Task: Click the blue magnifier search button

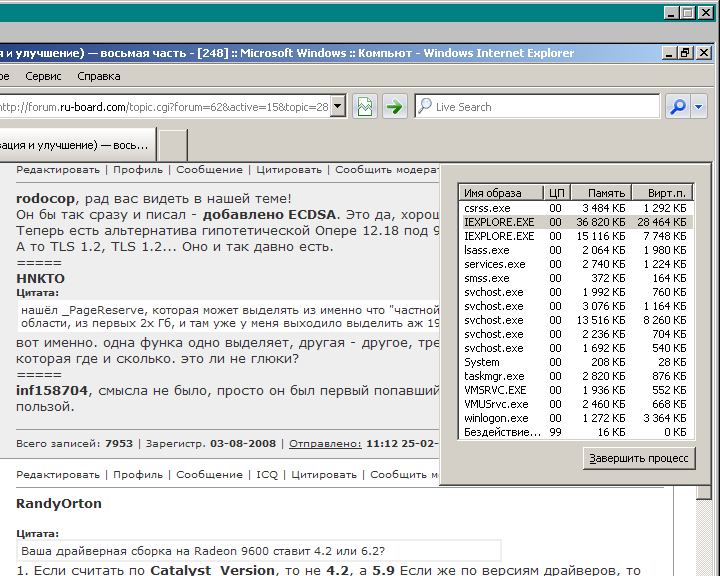Action: [x=678, y=107]
